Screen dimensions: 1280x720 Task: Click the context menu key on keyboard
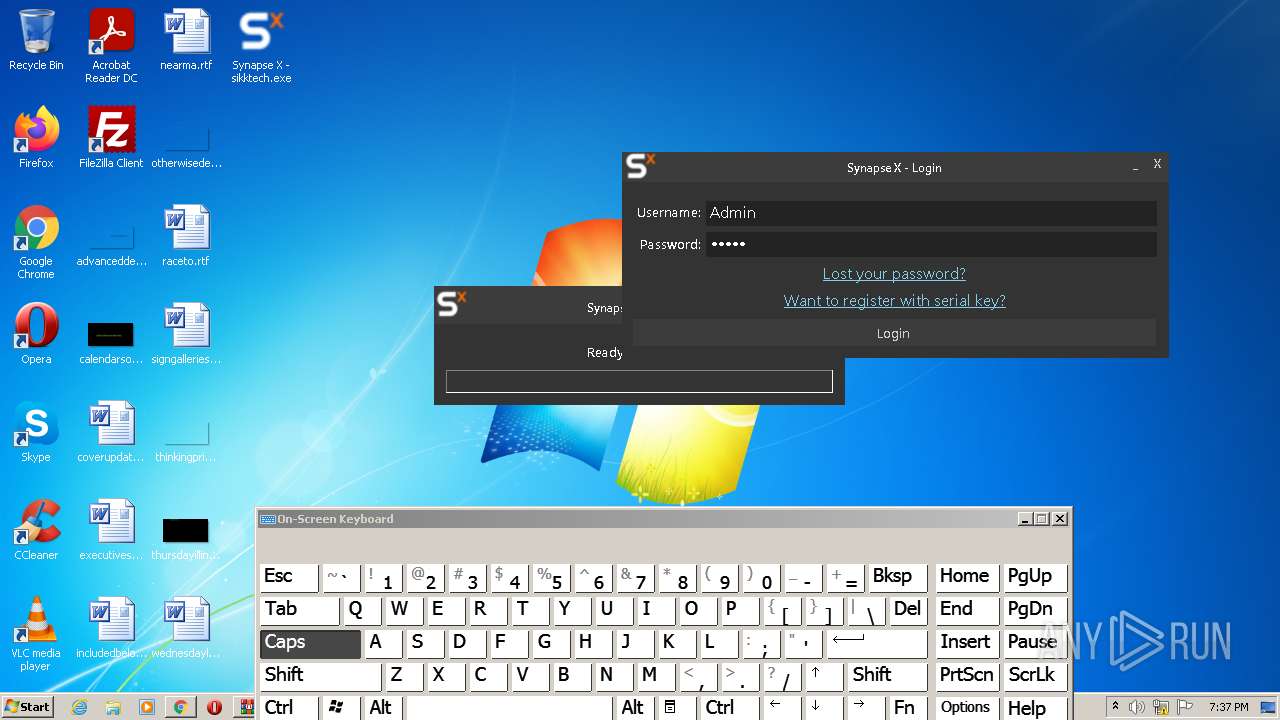[x=675, y=708]
